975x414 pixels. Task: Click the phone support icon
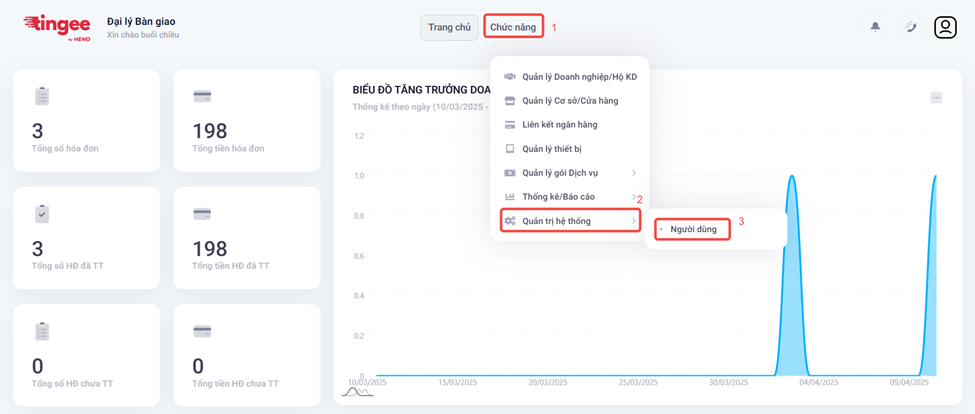click(910, 27)
